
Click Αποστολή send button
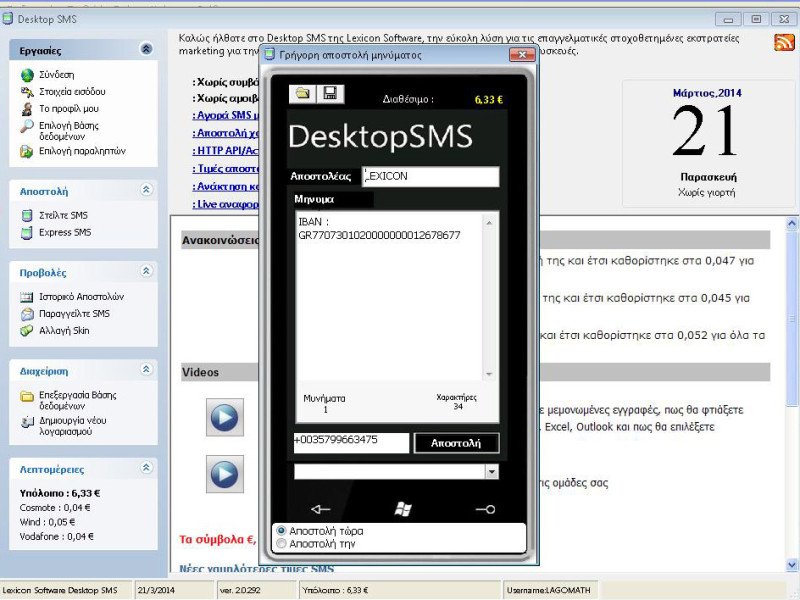[456, 443]
